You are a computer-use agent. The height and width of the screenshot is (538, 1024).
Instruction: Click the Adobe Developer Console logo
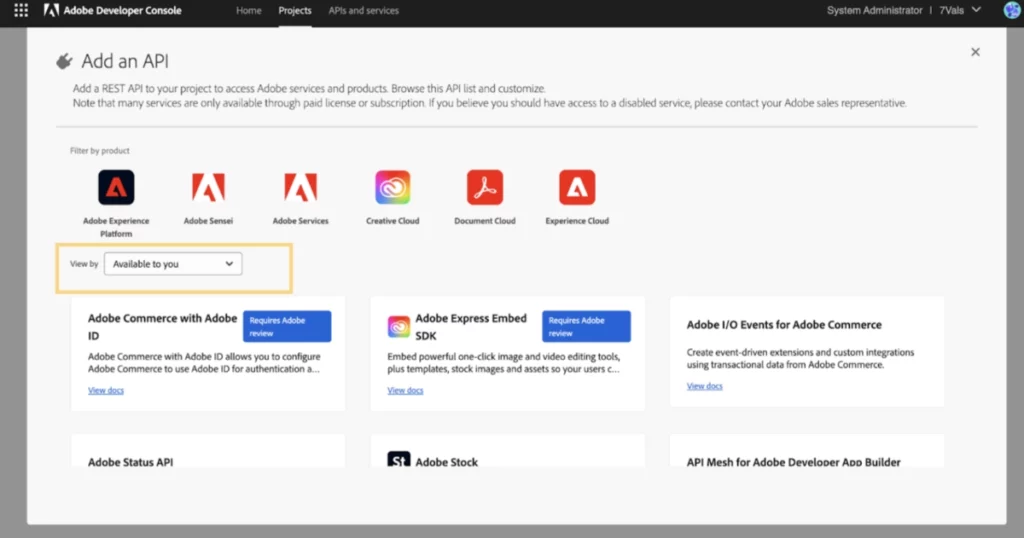[x=112, y=10]
